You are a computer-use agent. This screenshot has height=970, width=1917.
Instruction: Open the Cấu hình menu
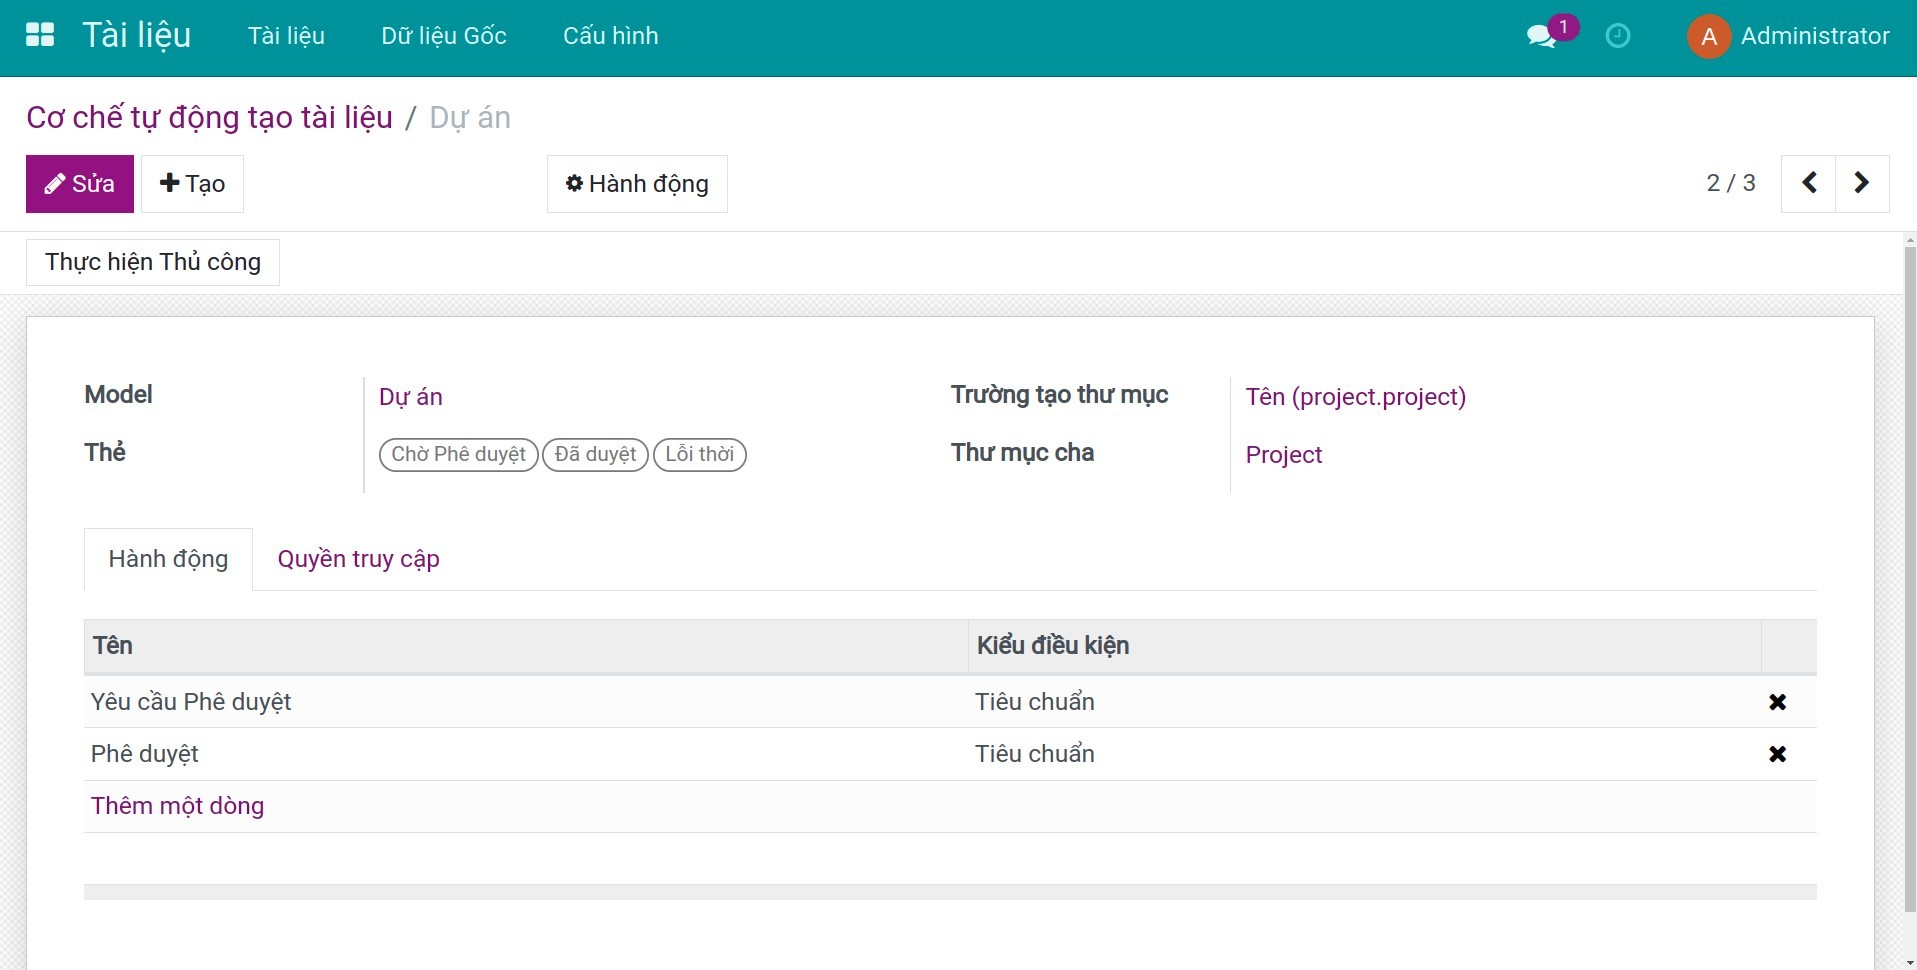(x=610, y=36)
